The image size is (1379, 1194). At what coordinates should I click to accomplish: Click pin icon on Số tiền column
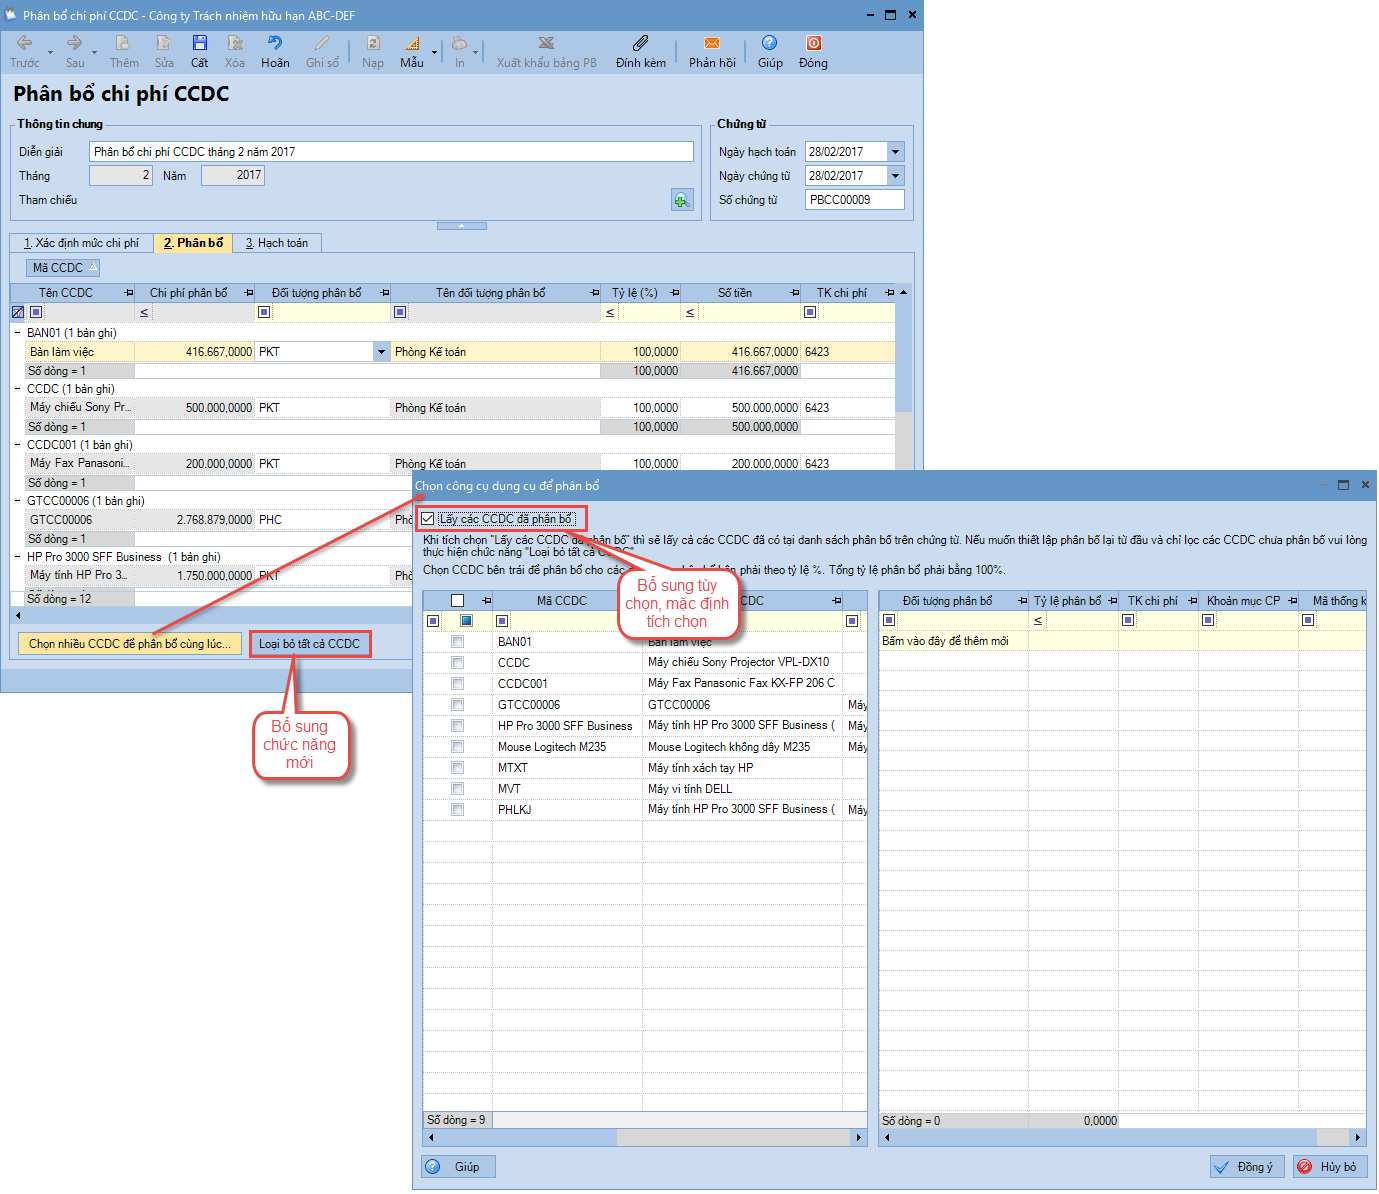point(795,293)
